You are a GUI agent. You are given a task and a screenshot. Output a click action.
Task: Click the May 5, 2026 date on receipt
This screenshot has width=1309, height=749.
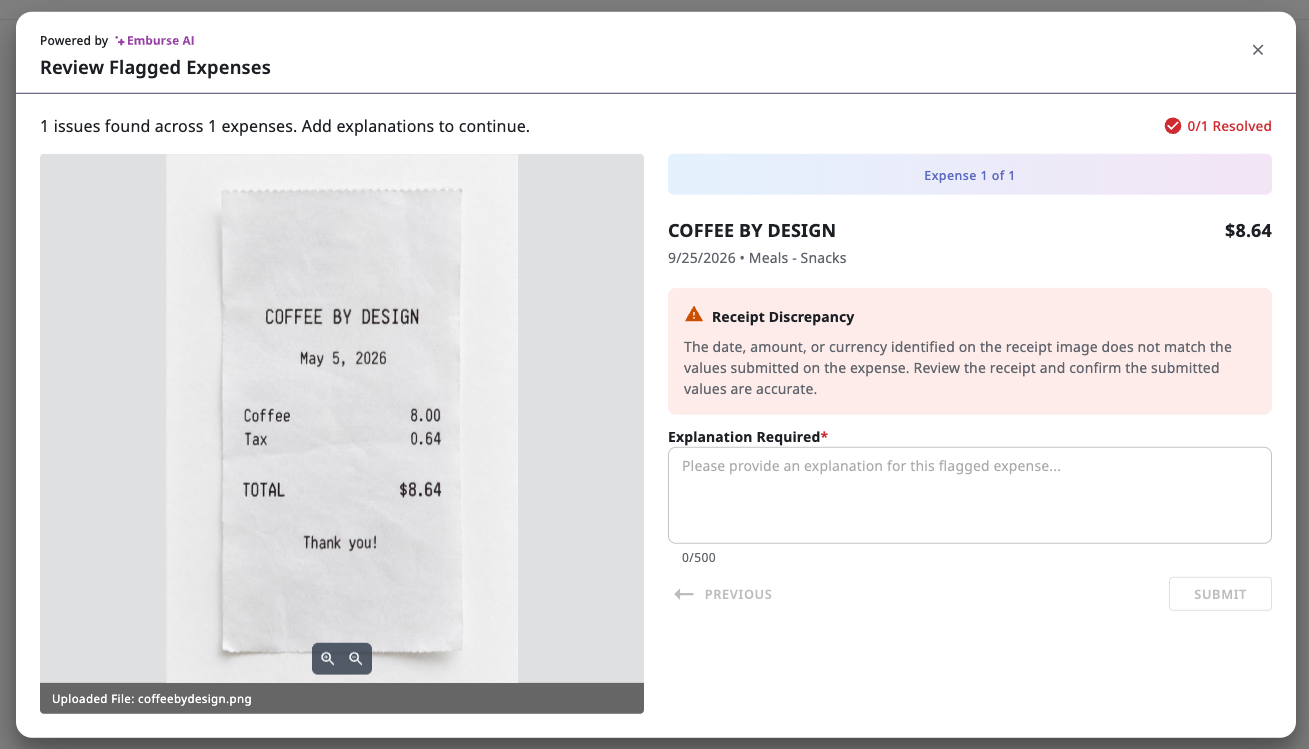point(343,358)
